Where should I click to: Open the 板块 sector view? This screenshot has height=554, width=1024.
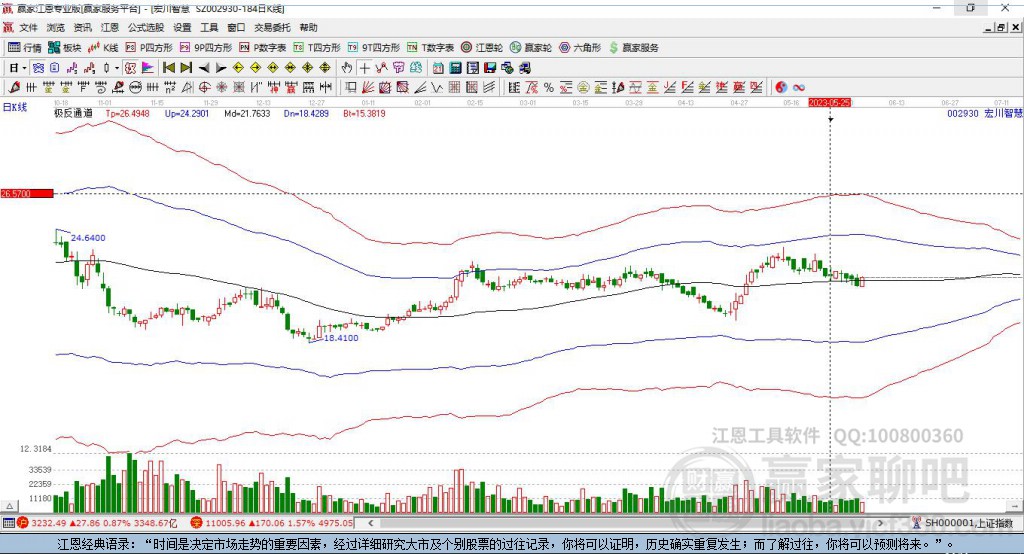point(64,48)
